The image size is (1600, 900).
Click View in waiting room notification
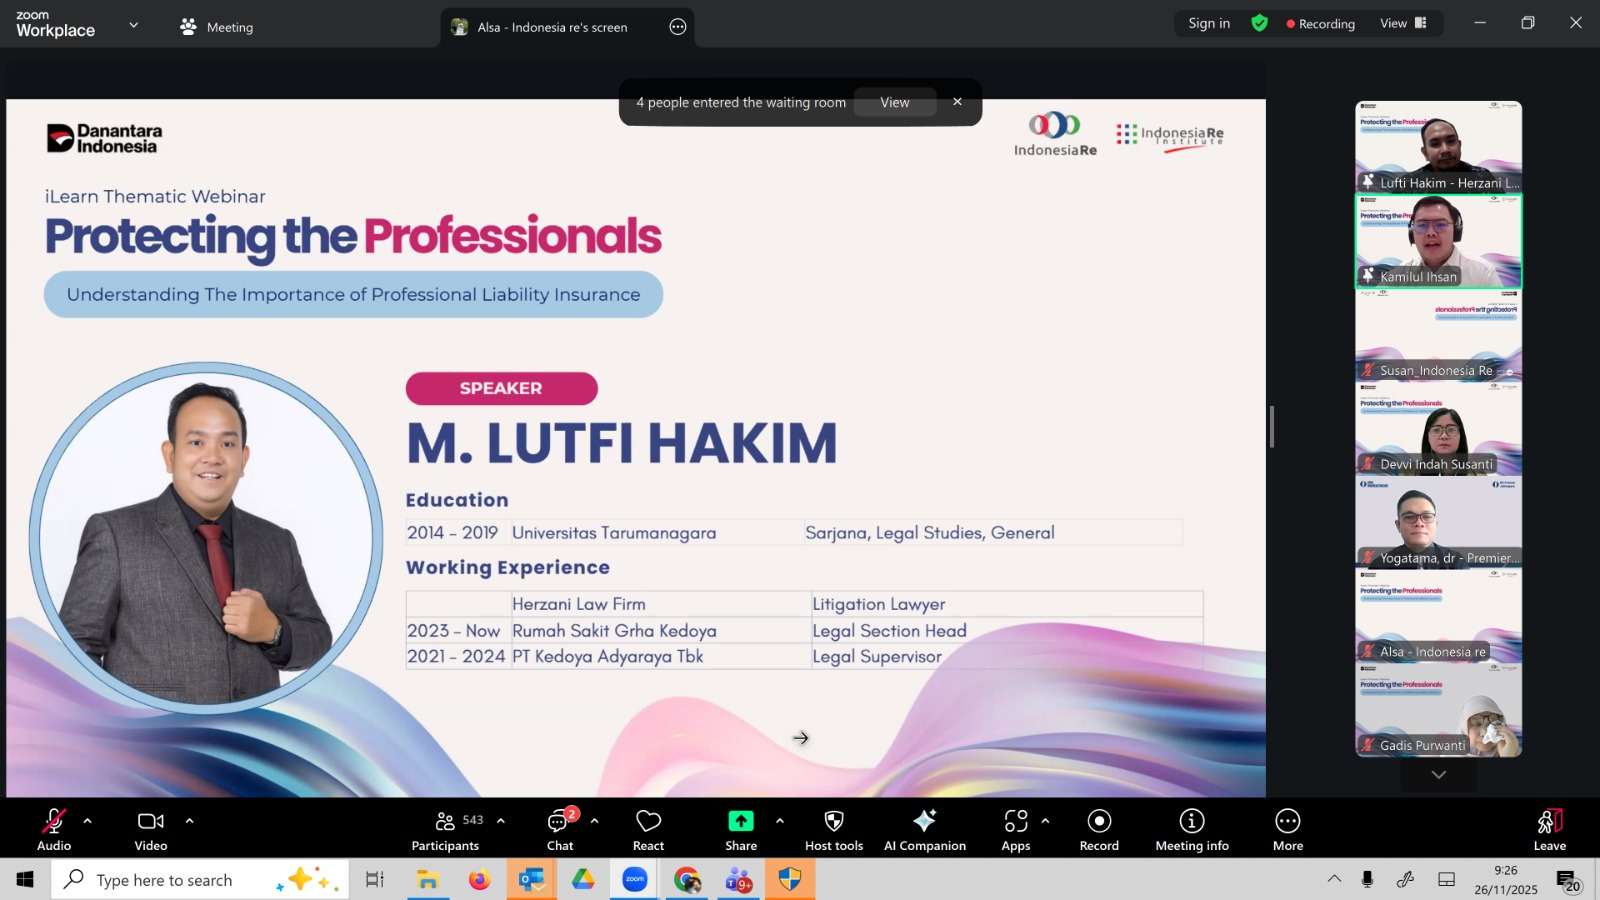point(894,102)
